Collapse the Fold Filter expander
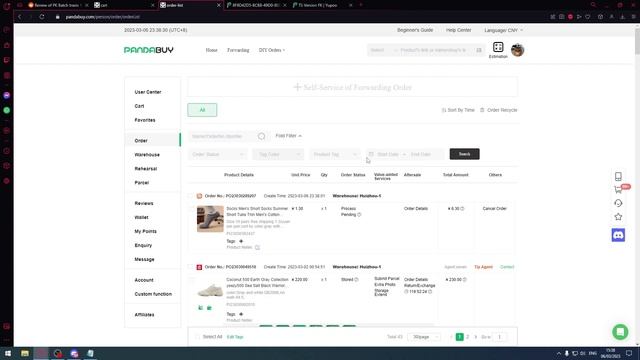The image size is (640, 360). (289, 136)
